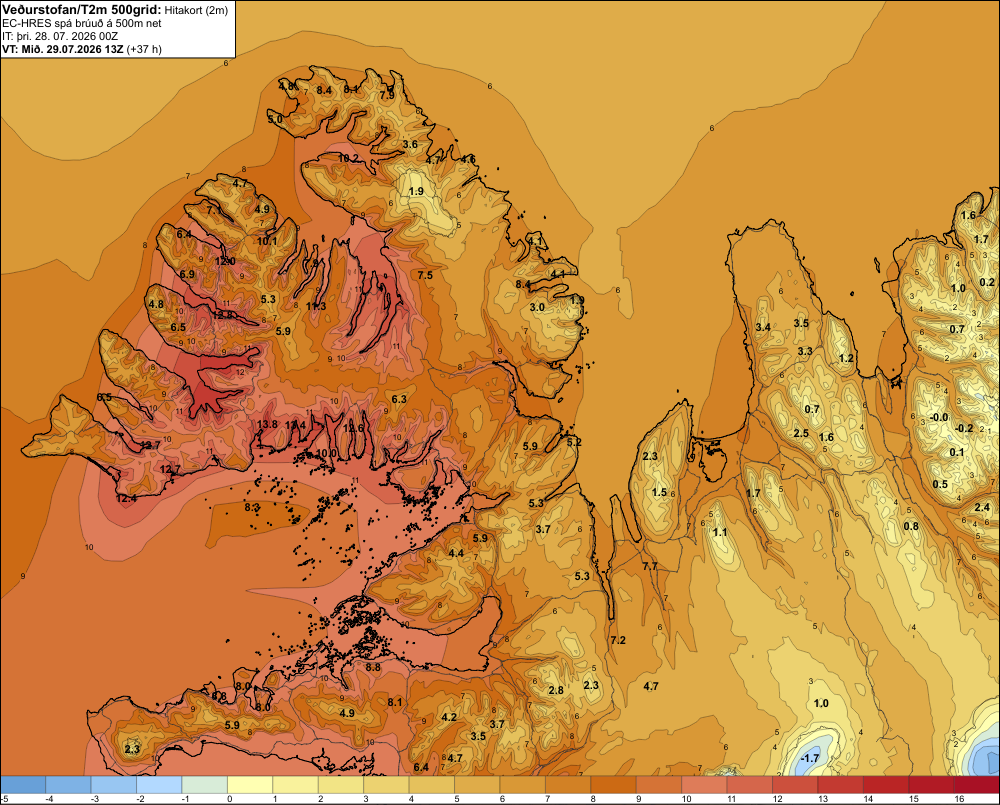Click the 10.1 temperature value on map
Viewport: 1000px width, 805px height.
point(267,241)
